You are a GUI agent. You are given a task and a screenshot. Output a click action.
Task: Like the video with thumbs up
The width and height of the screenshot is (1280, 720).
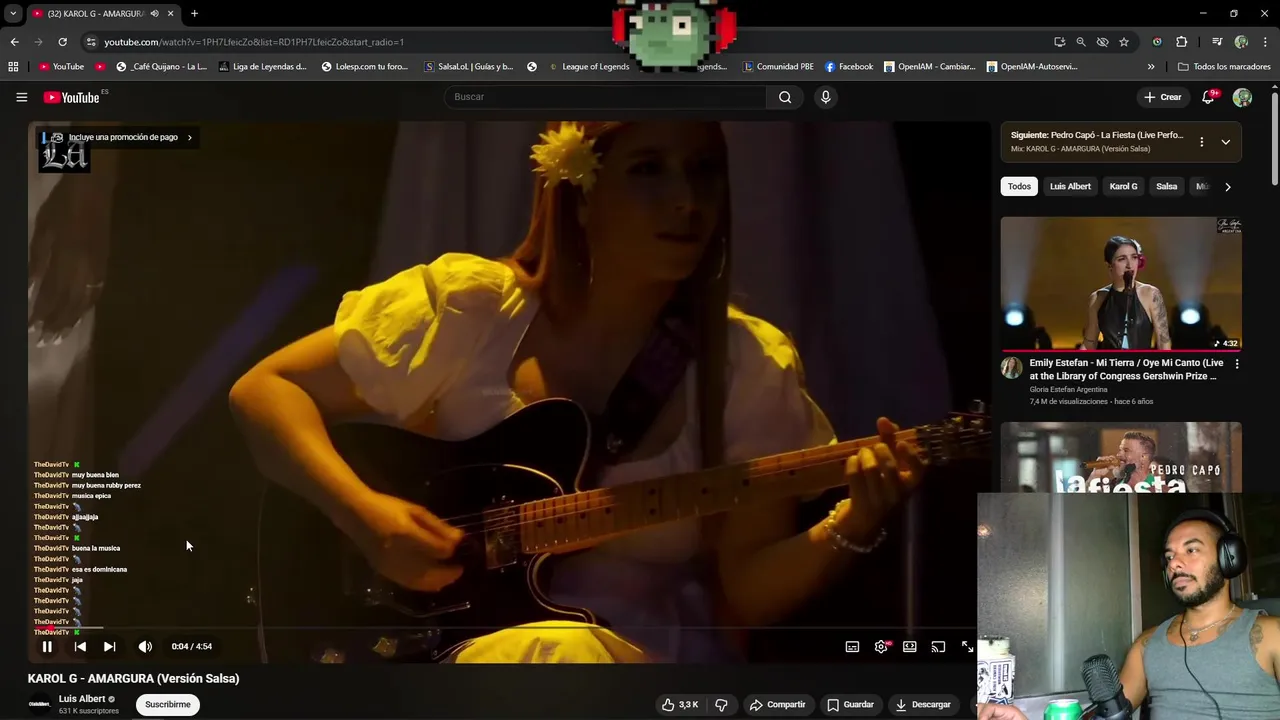click(680, 704)
